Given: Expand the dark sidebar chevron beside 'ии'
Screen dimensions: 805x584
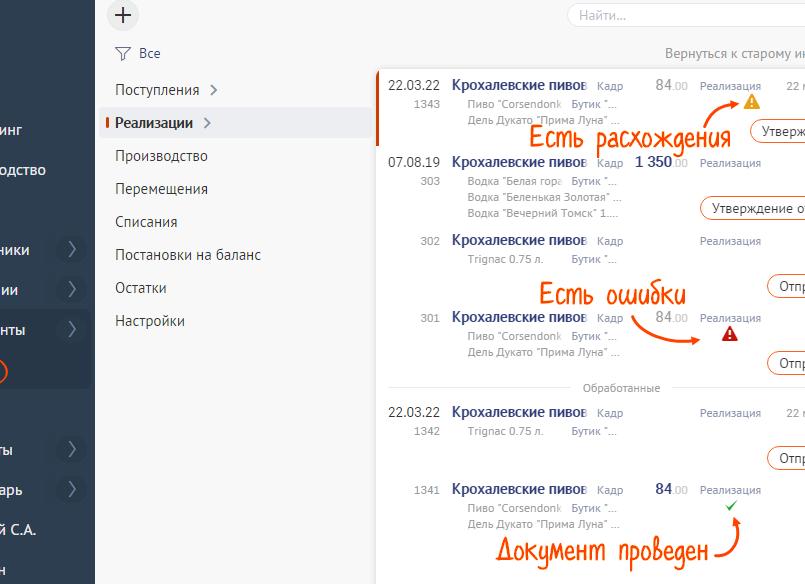Looking at the screenshot, I should tap(72, 289).
